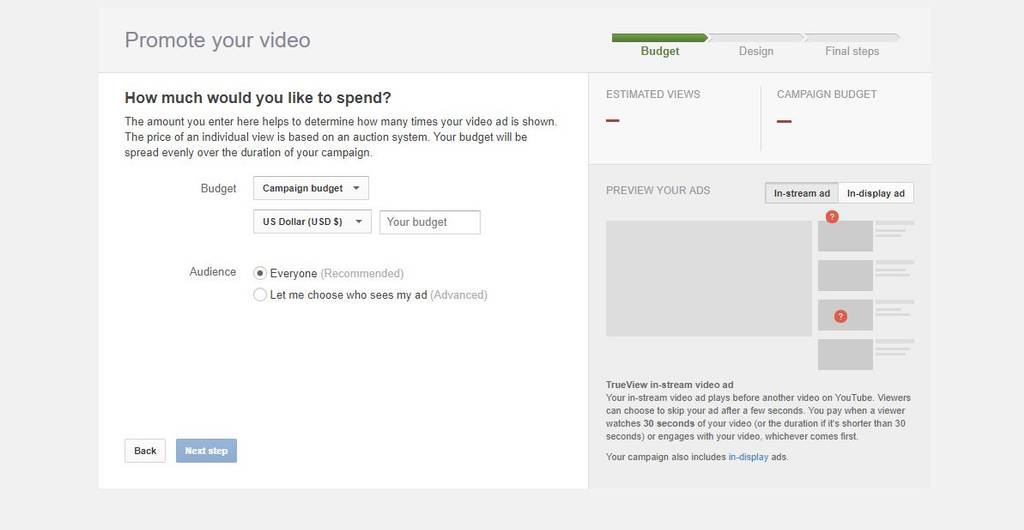Click the second sidebar thumbnail in ad preview
This screenshot has height=530, width=1024.
845,275
